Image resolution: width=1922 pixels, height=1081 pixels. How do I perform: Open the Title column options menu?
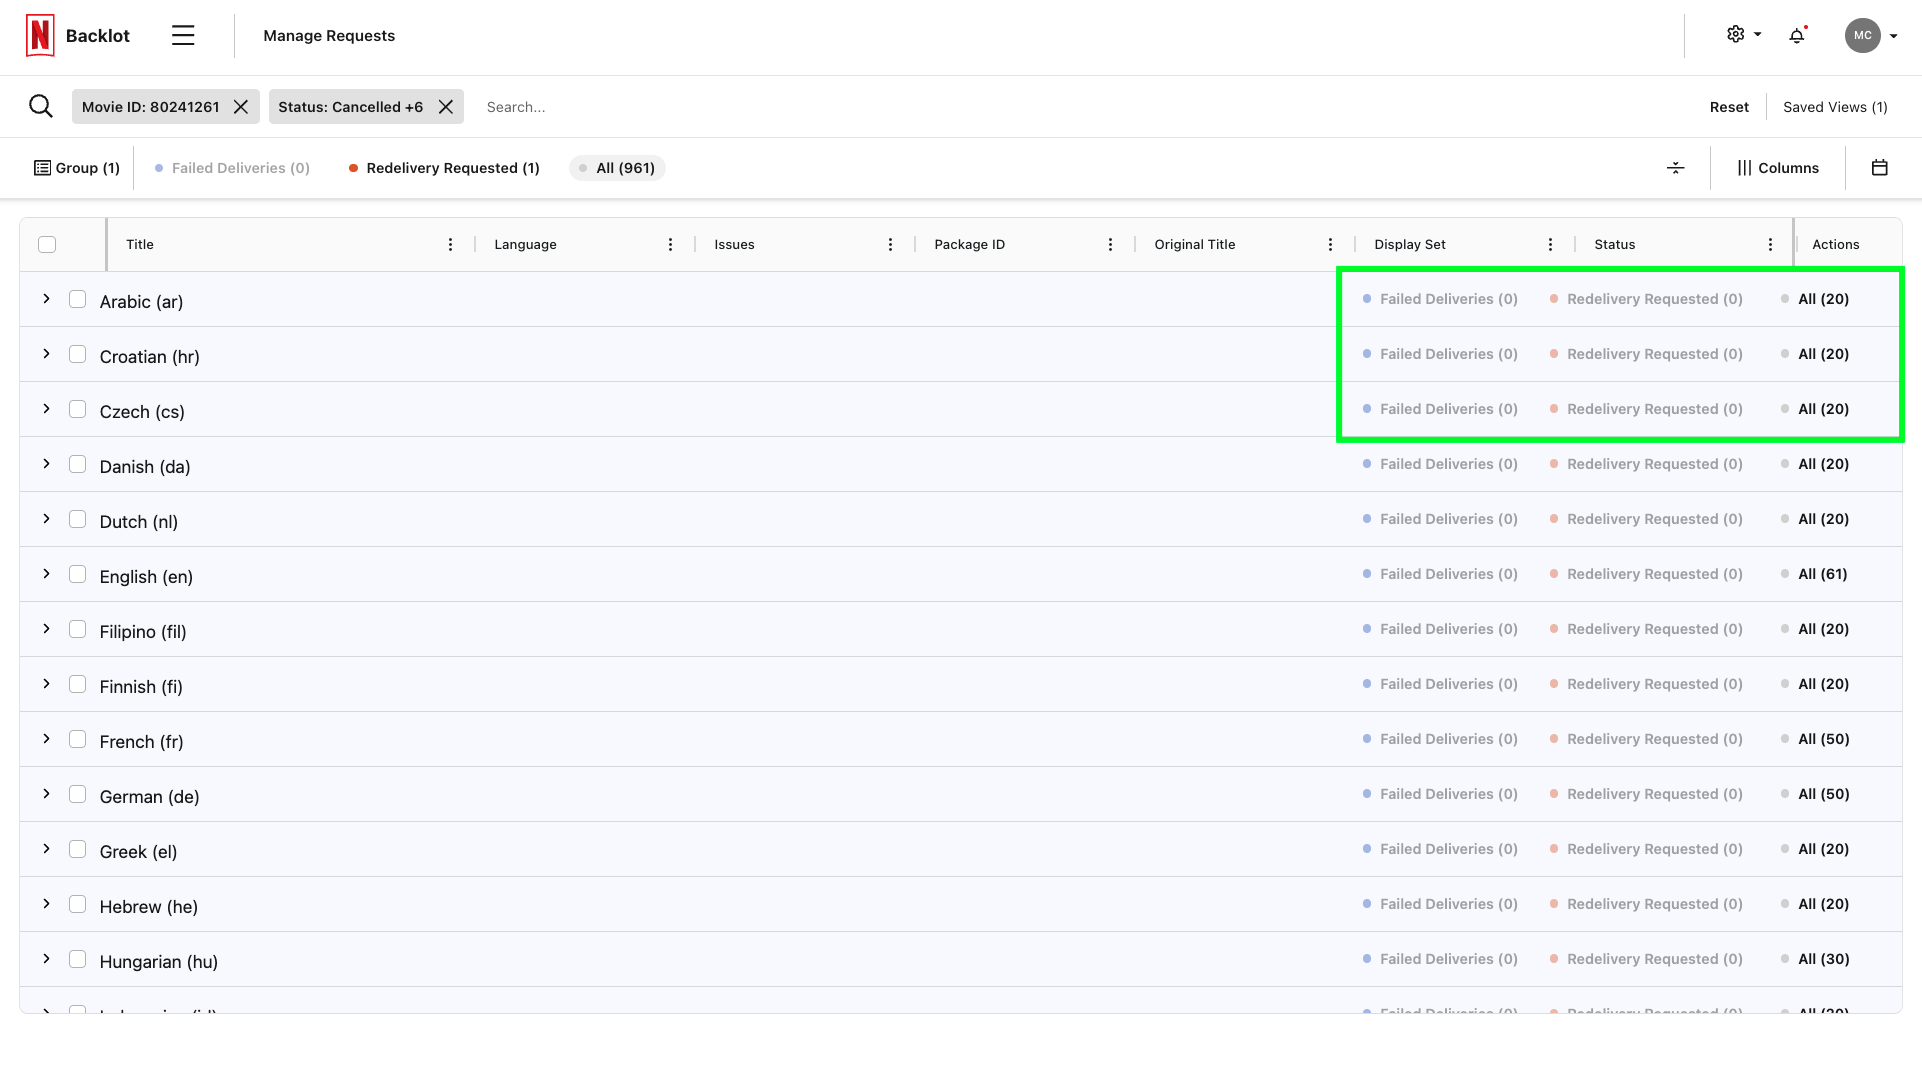(450, 245)
